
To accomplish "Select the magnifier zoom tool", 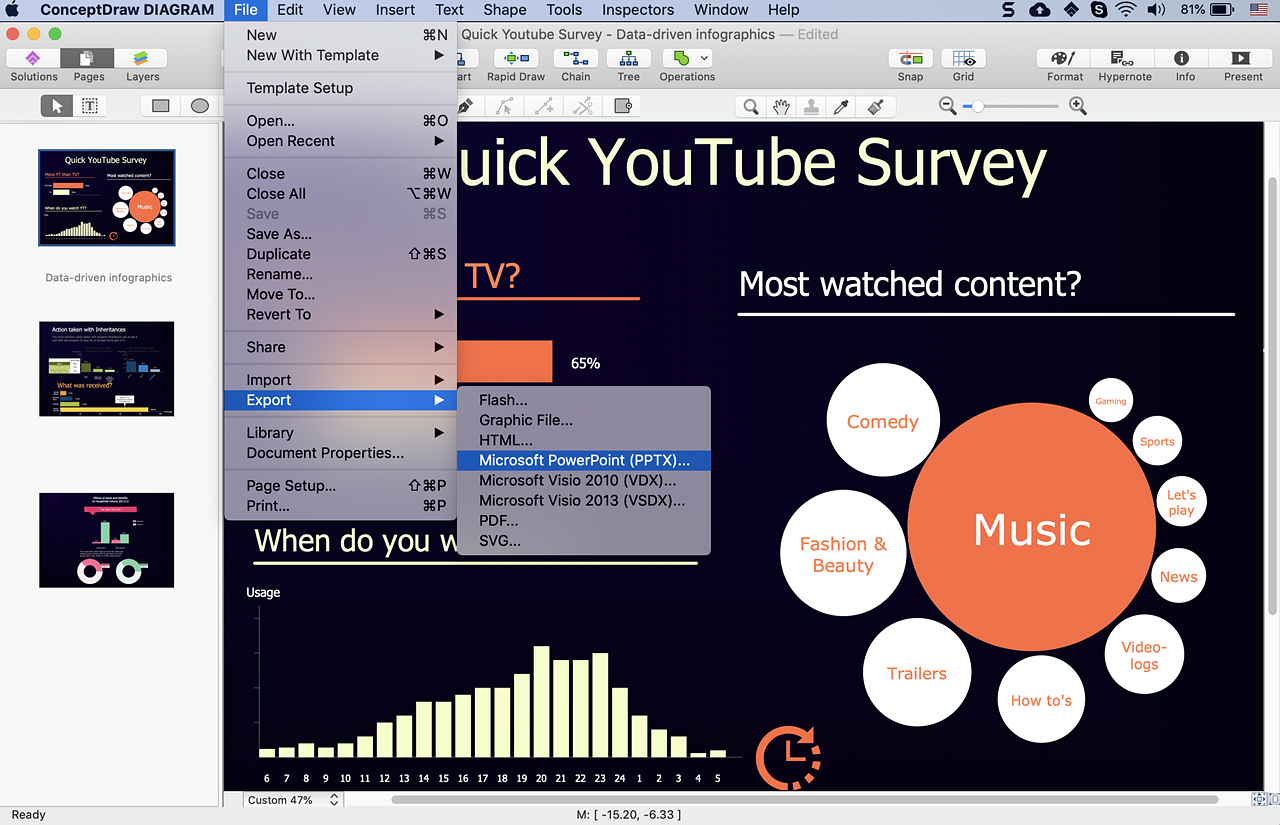I will pos(750,106).
